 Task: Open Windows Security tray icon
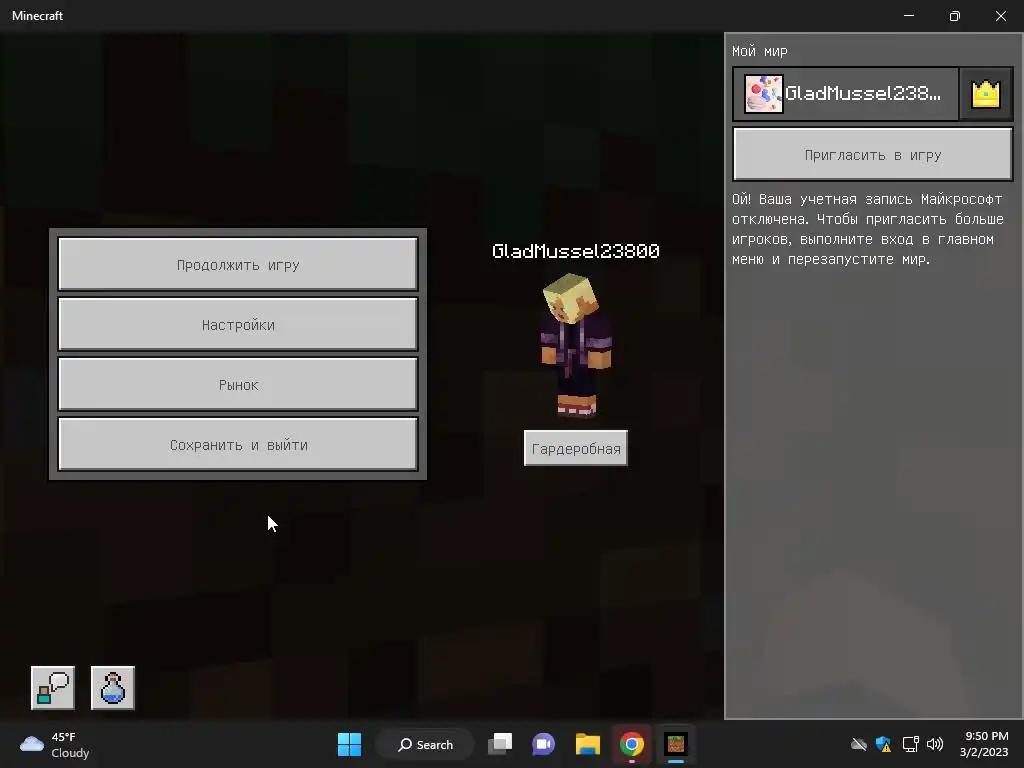(x=884, y=744)
